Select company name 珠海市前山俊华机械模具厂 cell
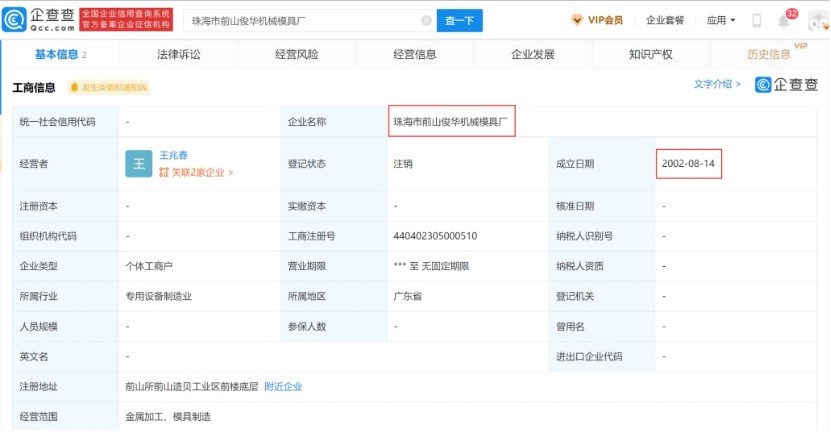The image size is (831, 433). coord(452,121)
